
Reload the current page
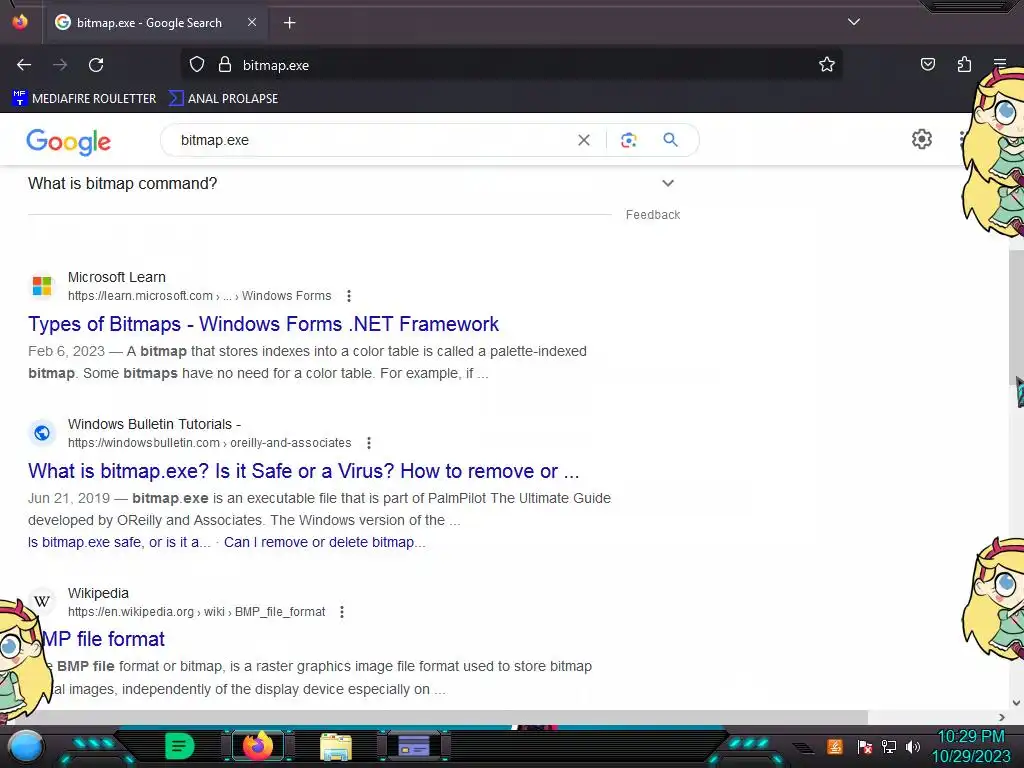pyautogui.click(x=96, y=65)
